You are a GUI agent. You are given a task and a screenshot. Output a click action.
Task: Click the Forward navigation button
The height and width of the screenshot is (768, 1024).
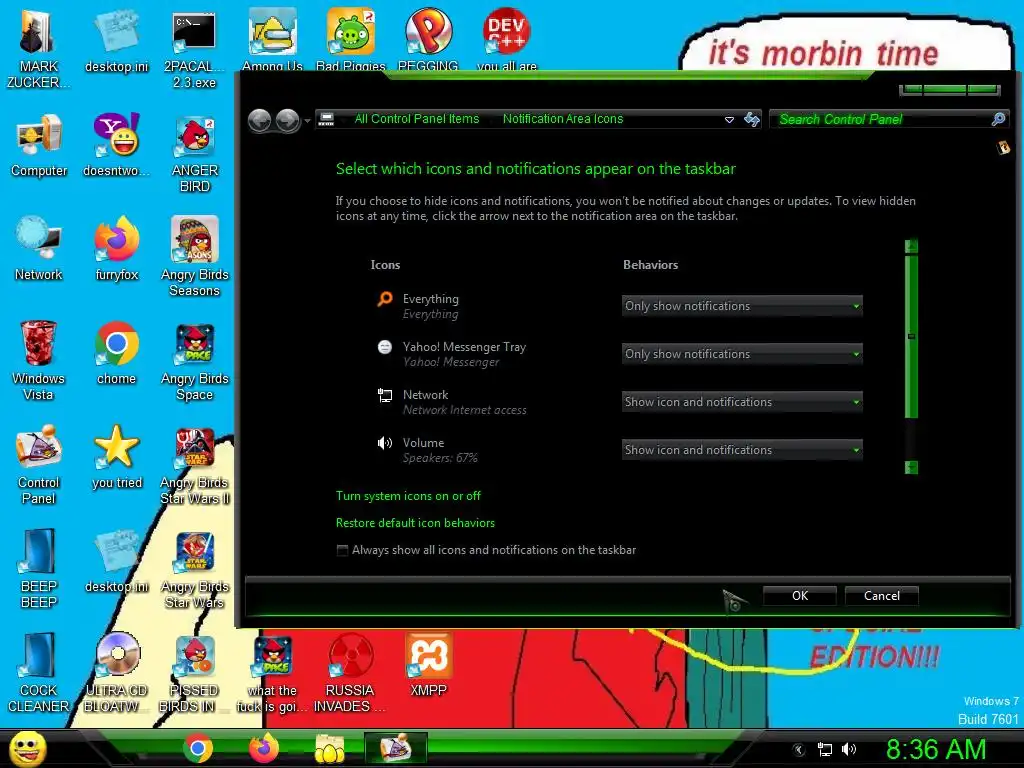(288, 120)
